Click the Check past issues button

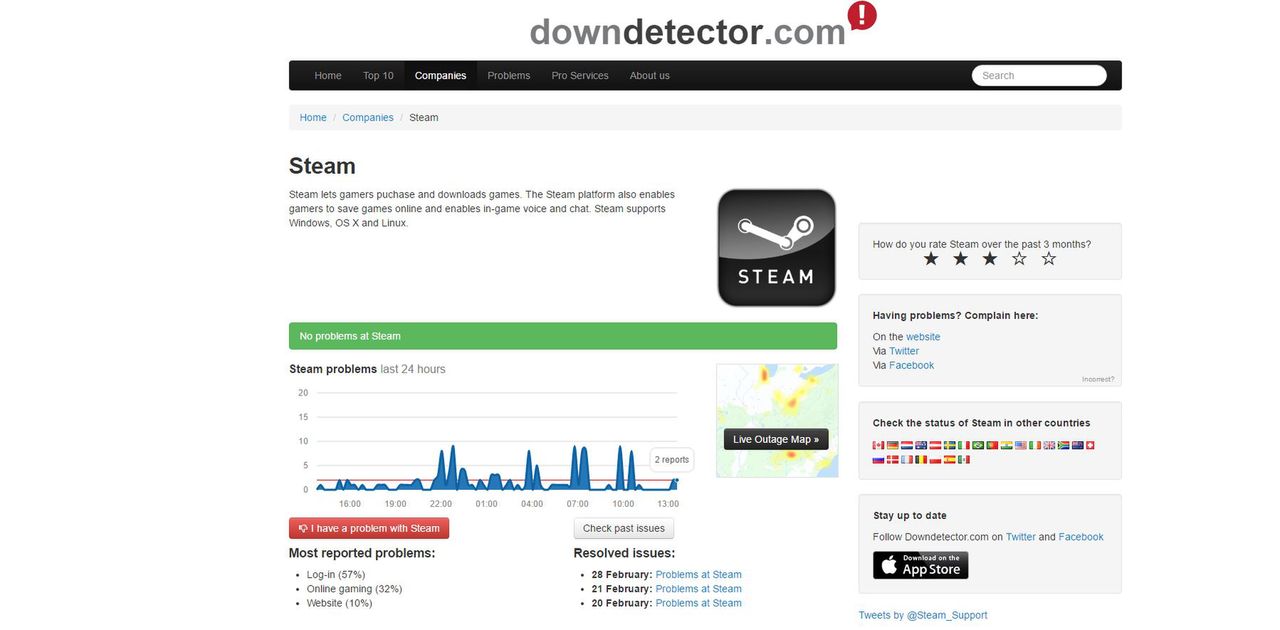coord(624,528)
